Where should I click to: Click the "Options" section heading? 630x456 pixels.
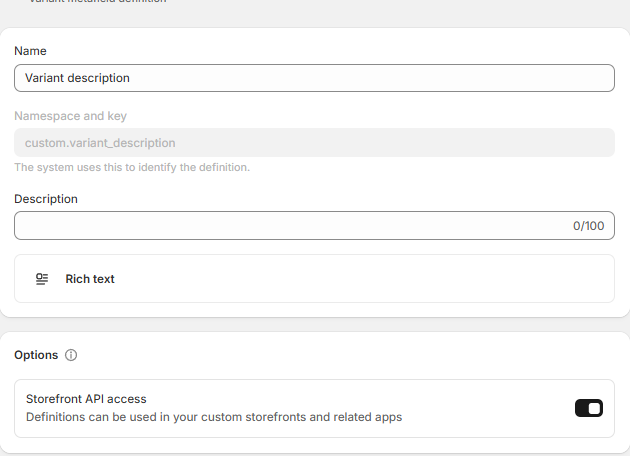pos(36,355)
